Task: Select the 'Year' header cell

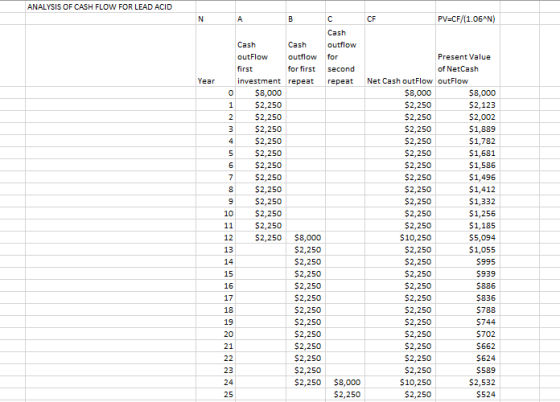Action: point(215,56)
